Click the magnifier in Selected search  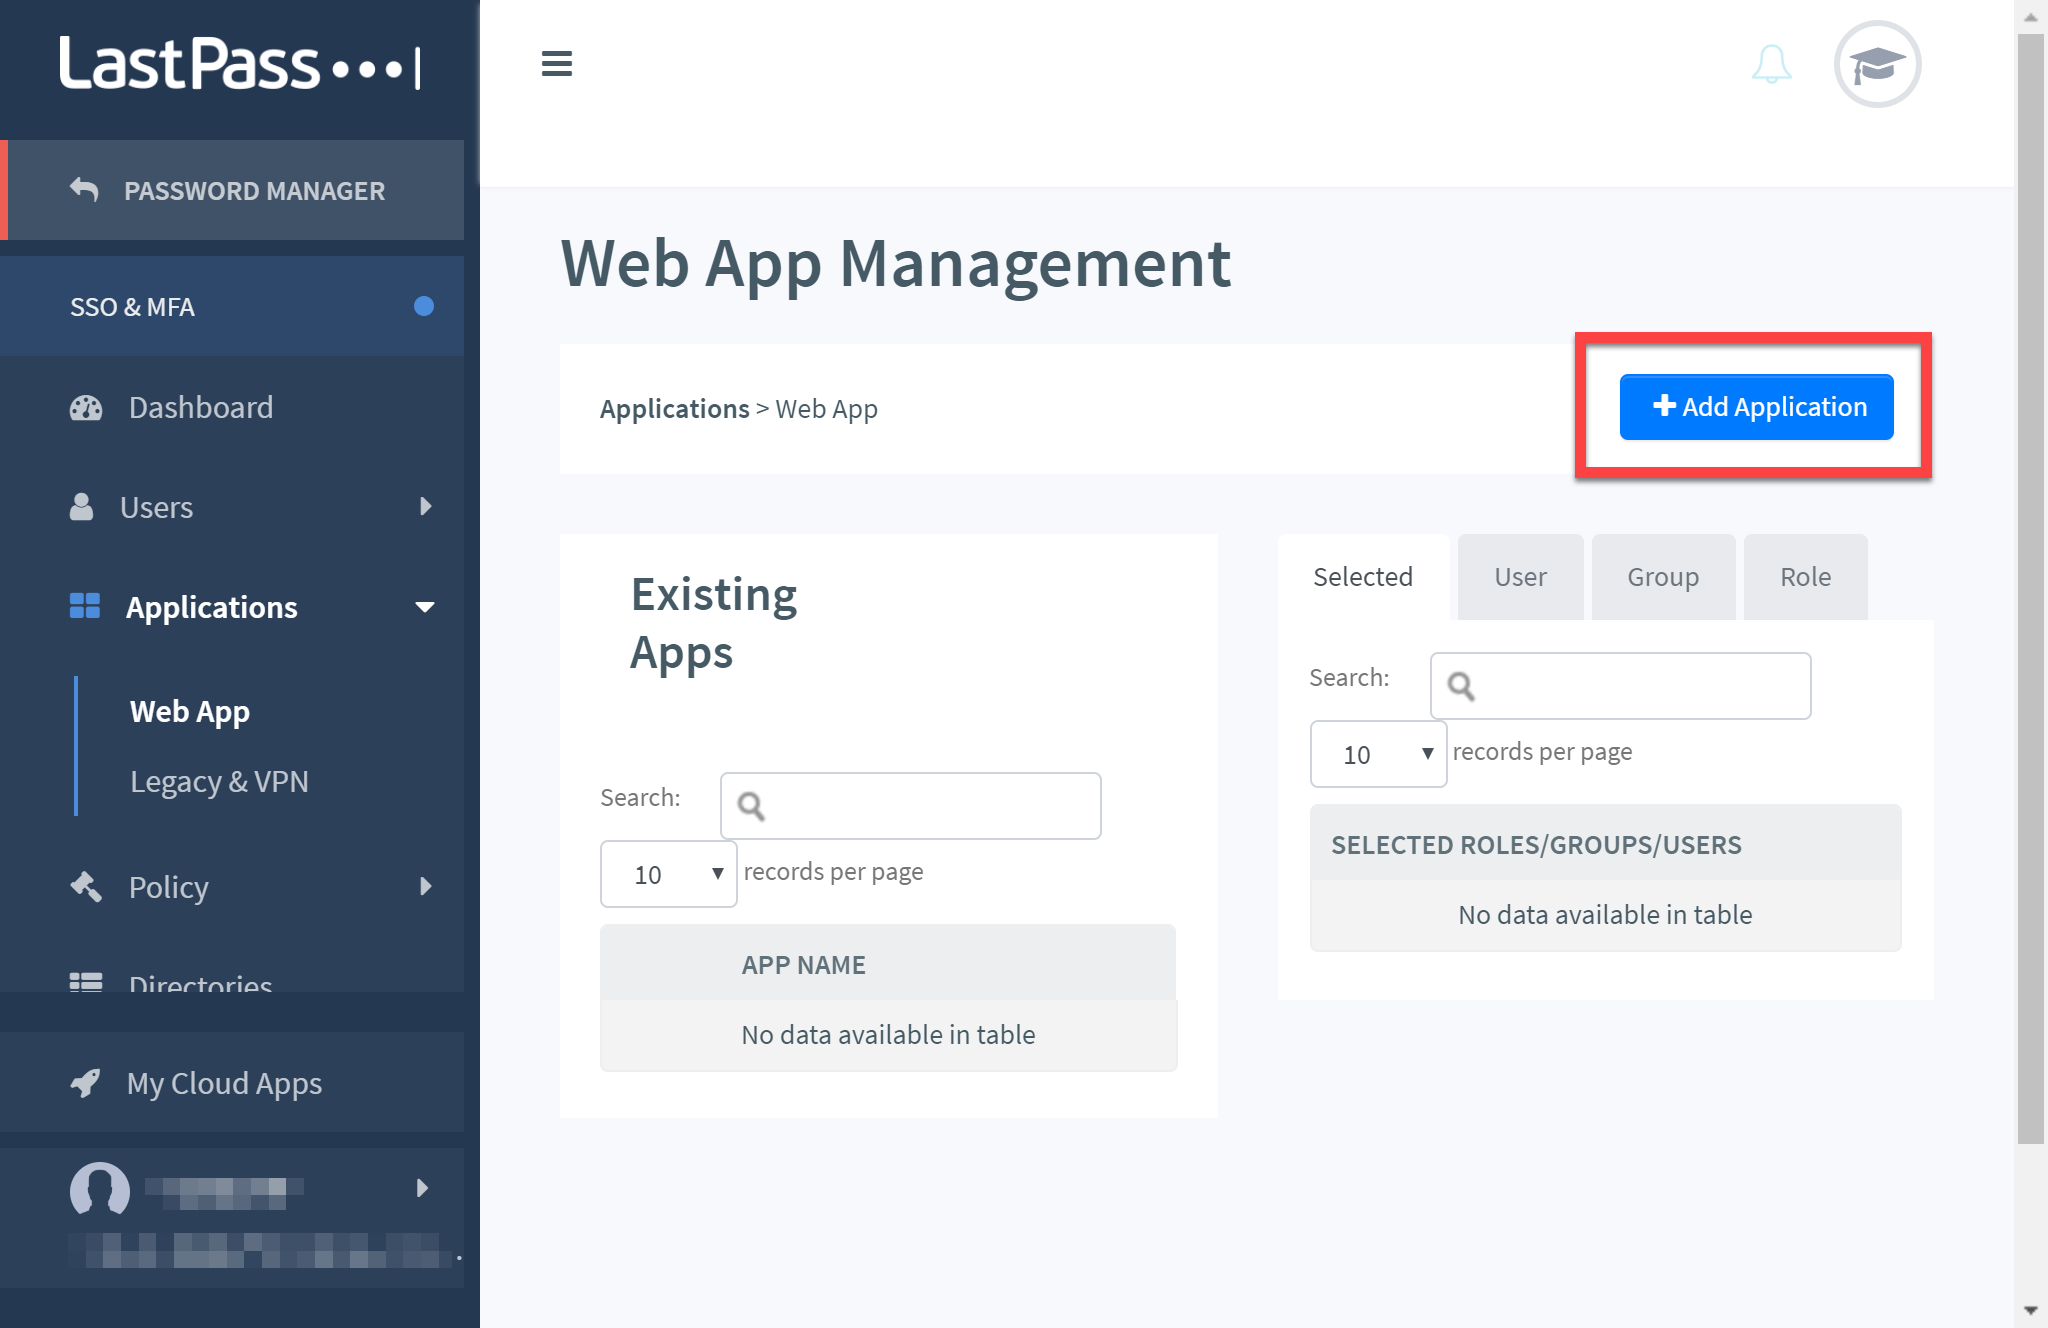1461,686
